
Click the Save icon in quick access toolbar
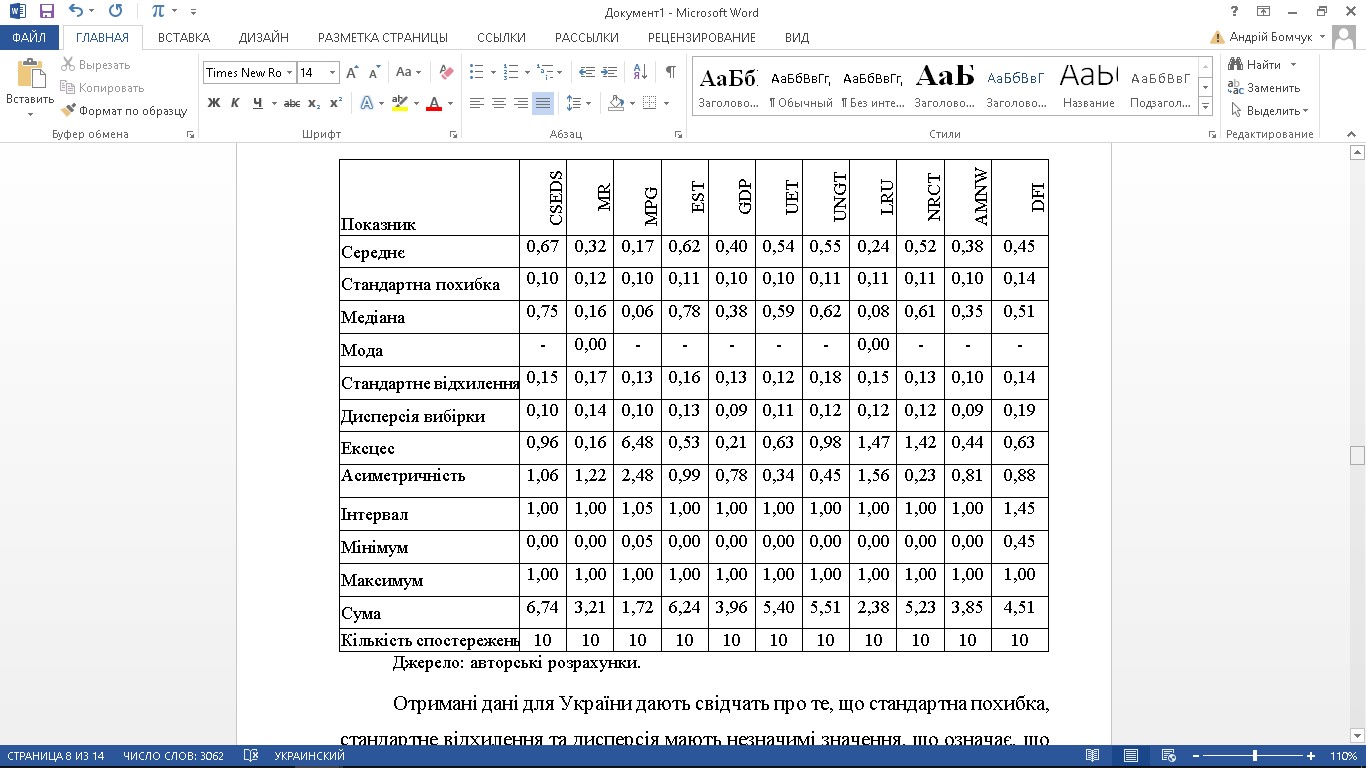point(46,12)
